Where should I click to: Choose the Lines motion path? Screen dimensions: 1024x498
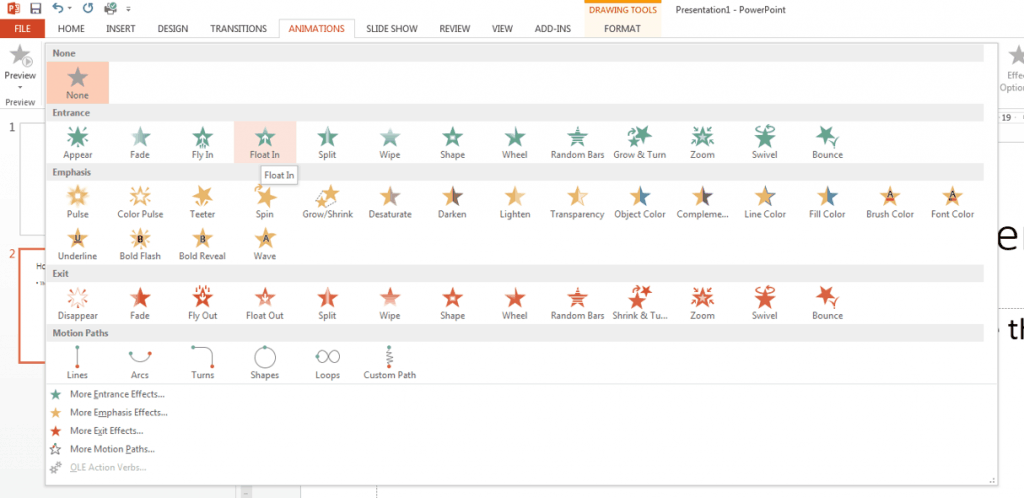(x=78, y=363)
